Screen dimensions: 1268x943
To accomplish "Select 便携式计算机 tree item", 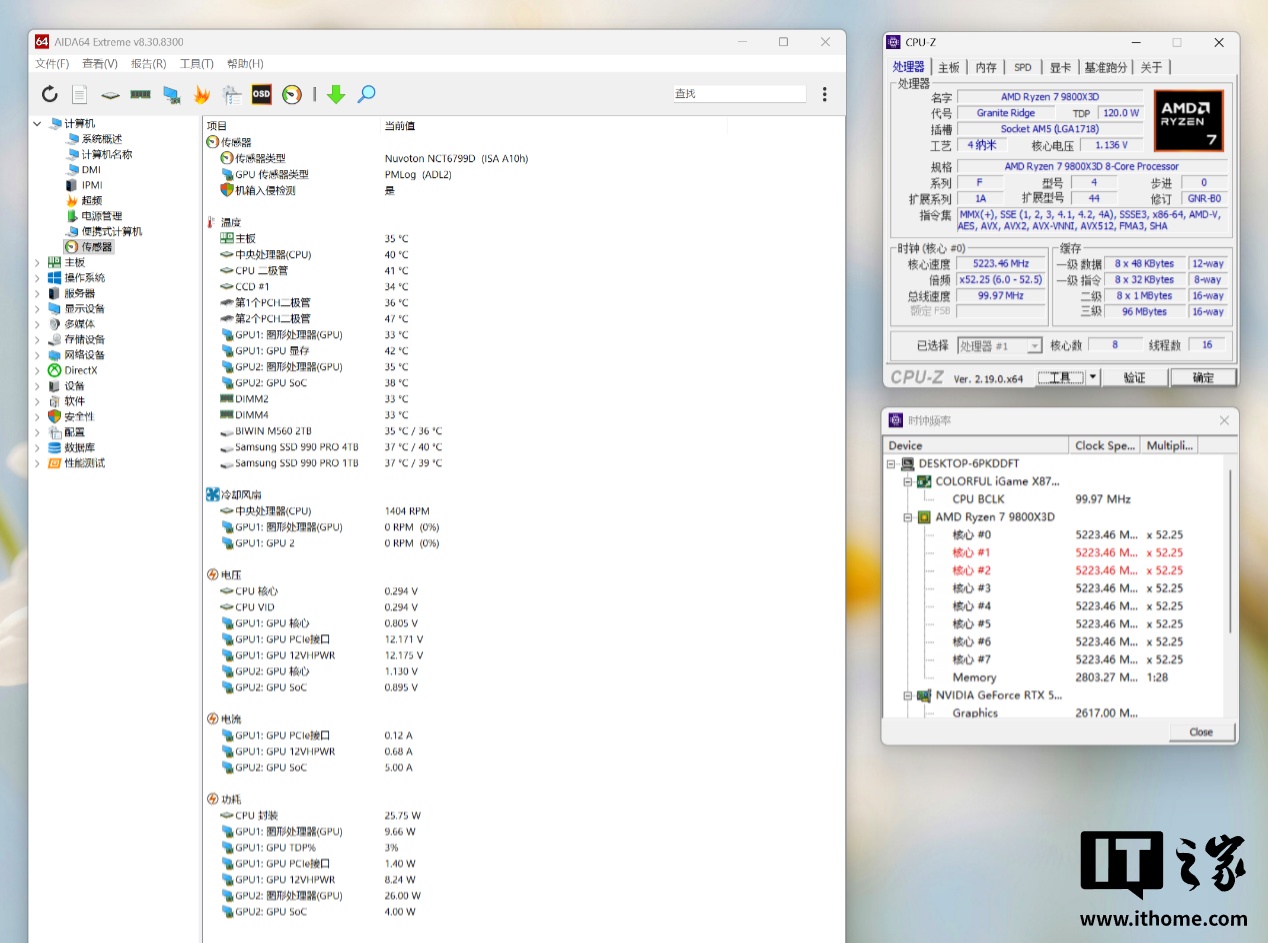I will coord(112,231).
